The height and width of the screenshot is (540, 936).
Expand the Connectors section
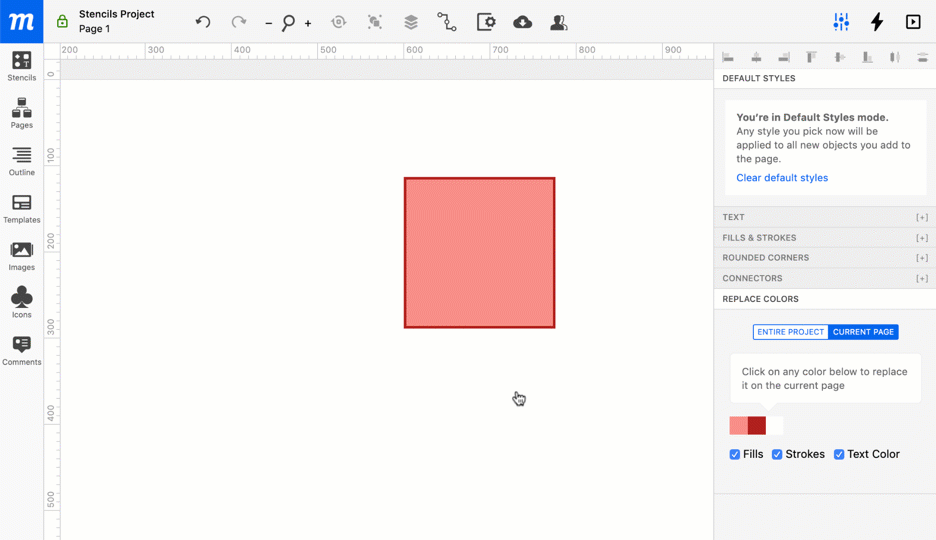tap(825, 278)
